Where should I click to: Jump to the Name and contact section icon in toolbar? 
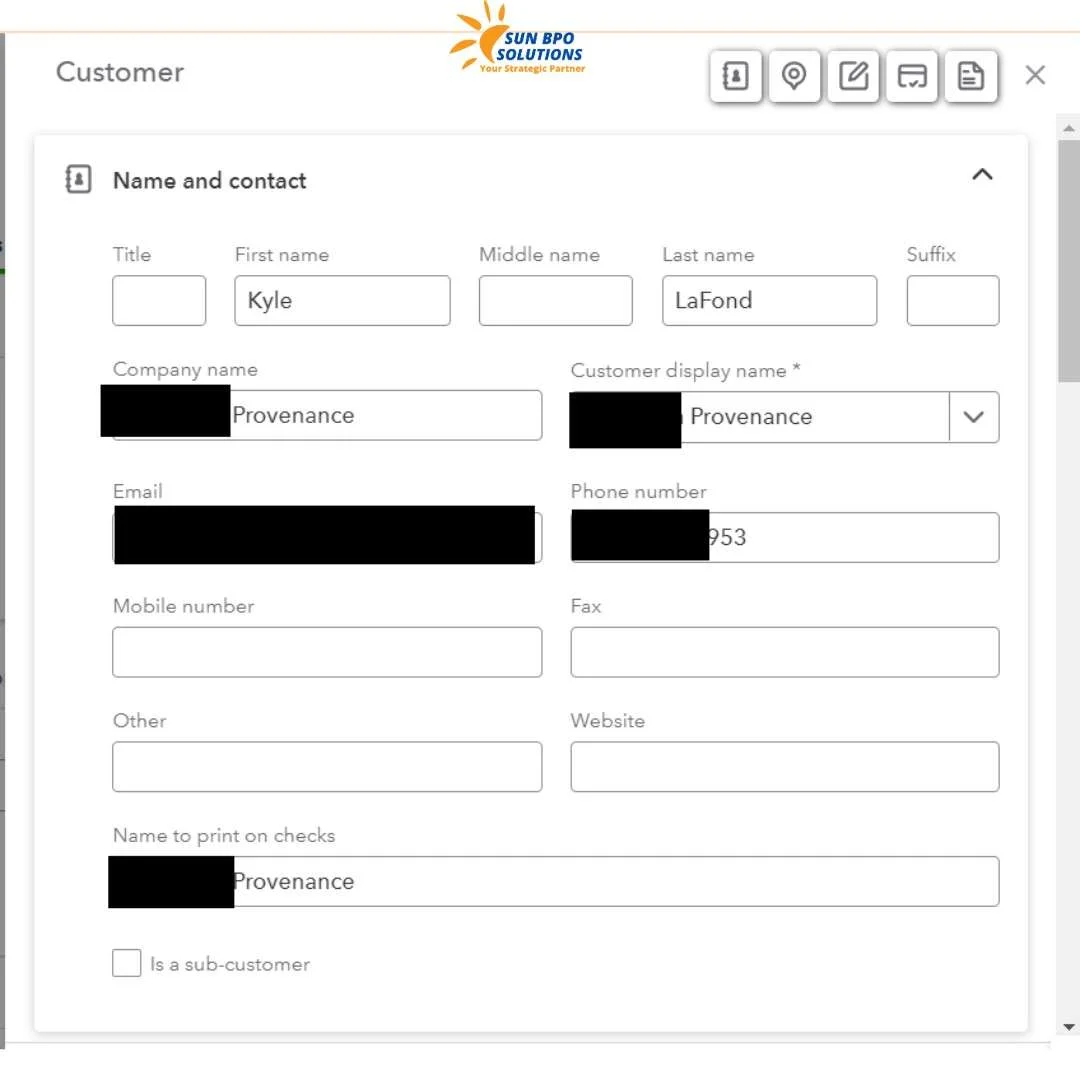pos(735,76)
